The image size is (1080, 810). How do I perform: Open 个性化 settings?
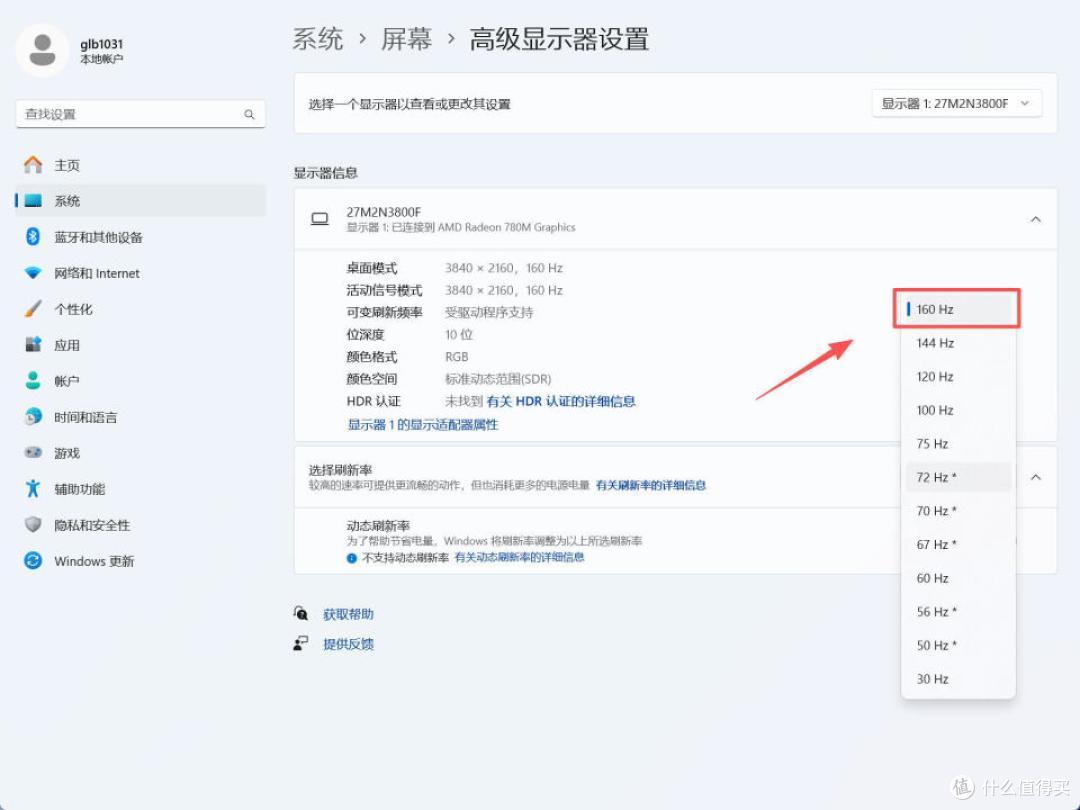pos(141,309)
